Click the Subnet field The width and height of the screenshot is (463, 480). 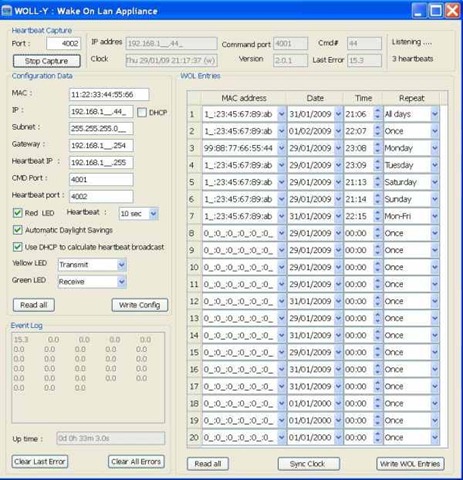pos(101,129)
